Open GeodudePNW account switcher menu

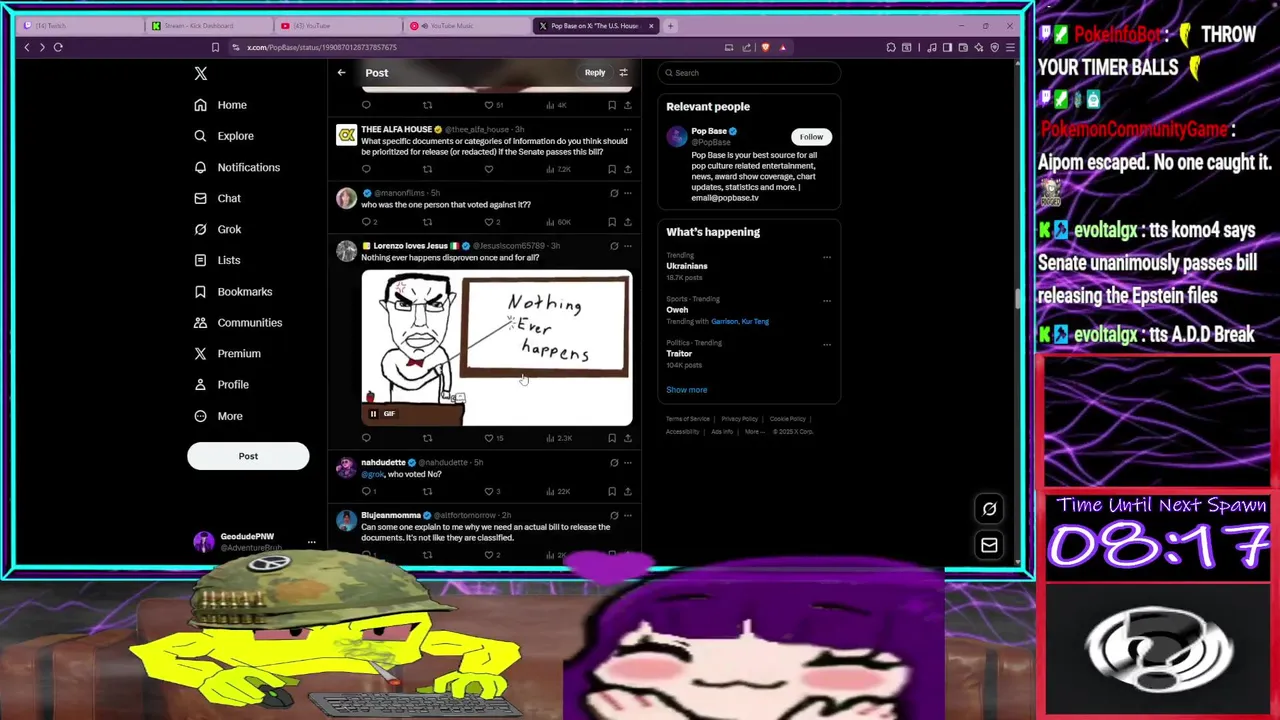click(x=311, y=542)
